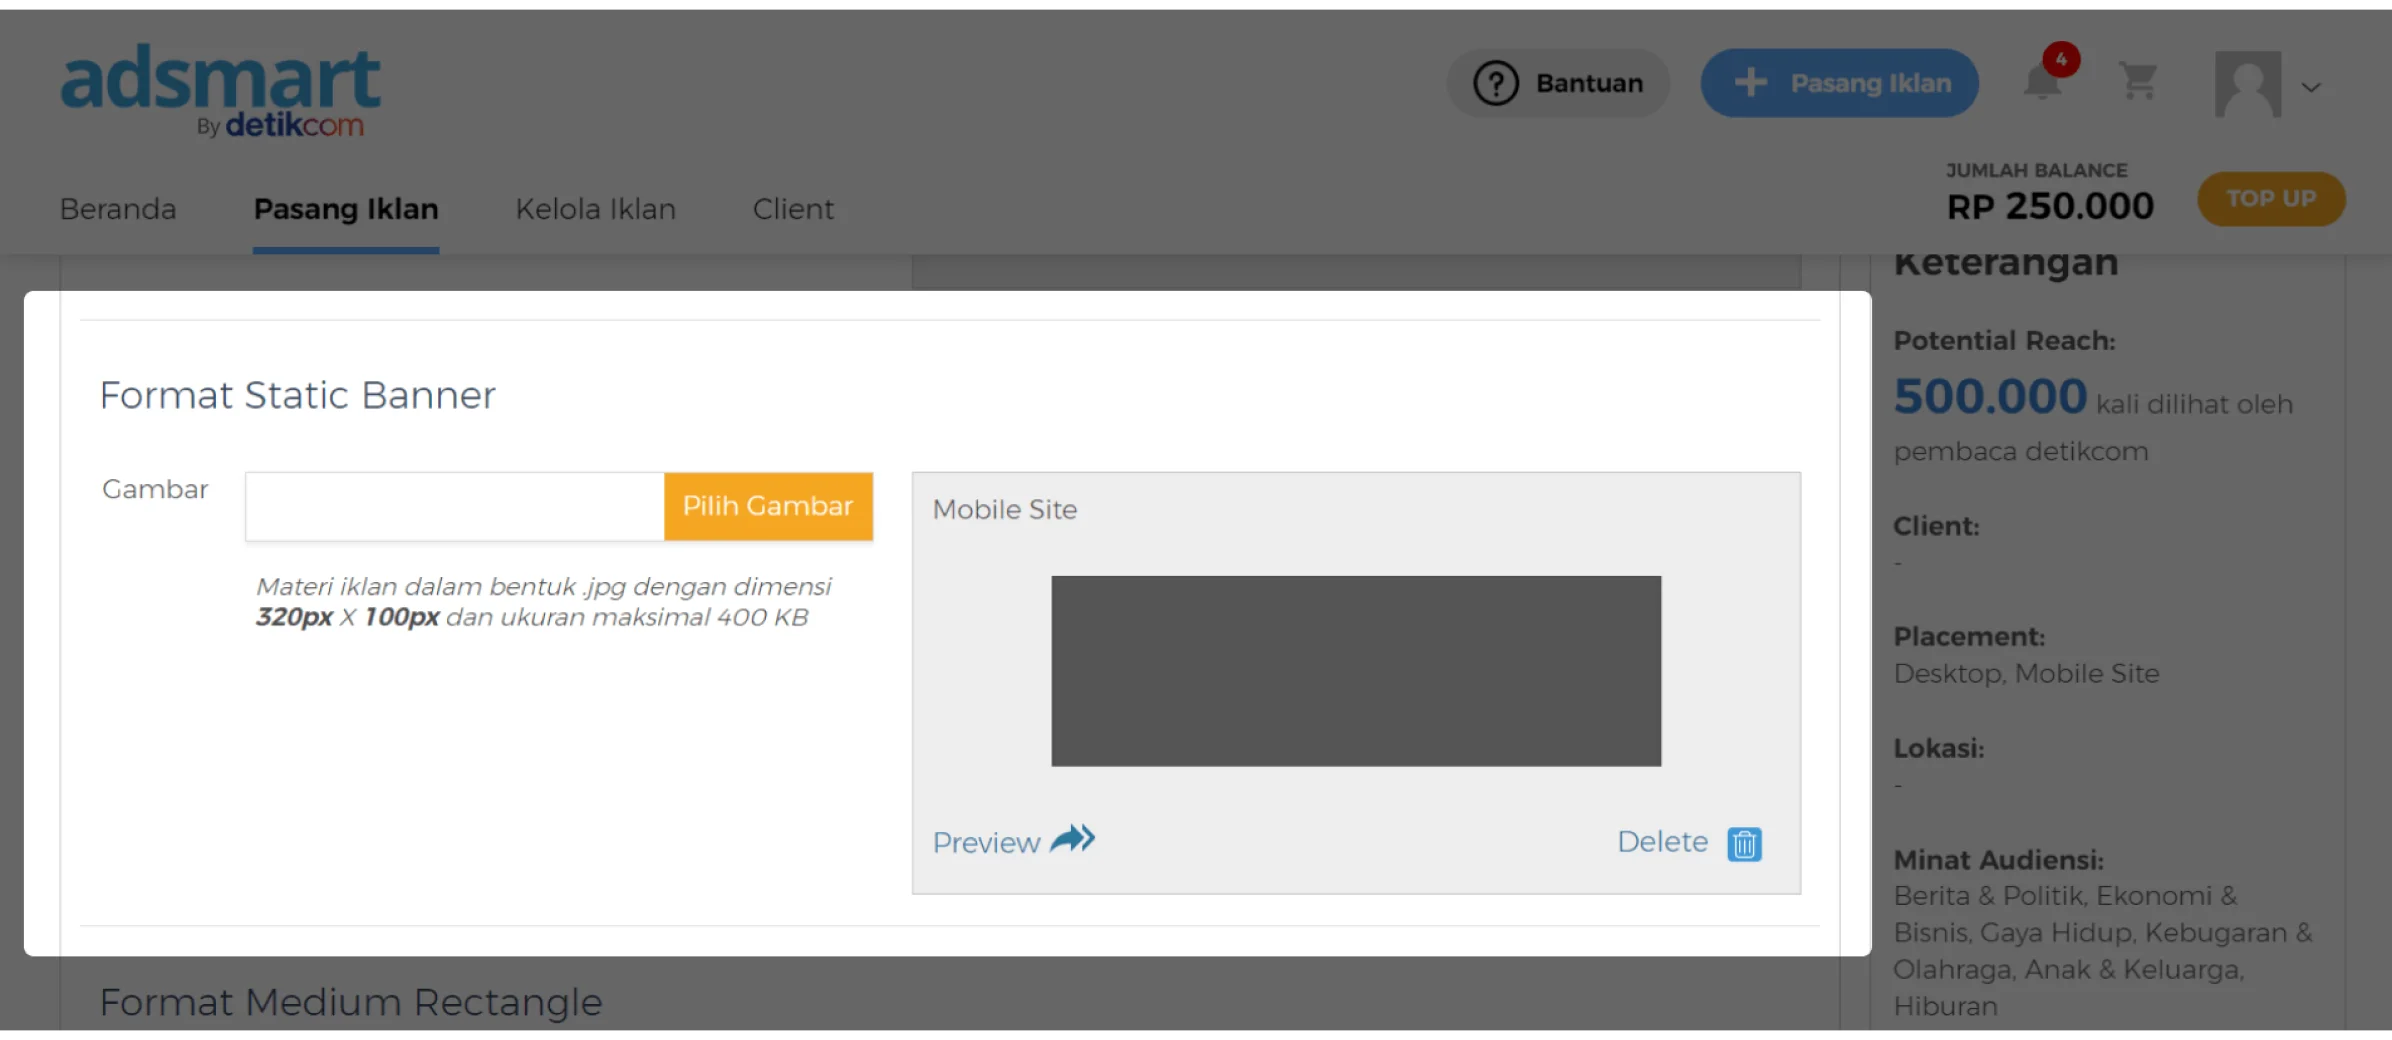
Task: Click the adsmart by detikcom logo
Action: tap(220, 90)
